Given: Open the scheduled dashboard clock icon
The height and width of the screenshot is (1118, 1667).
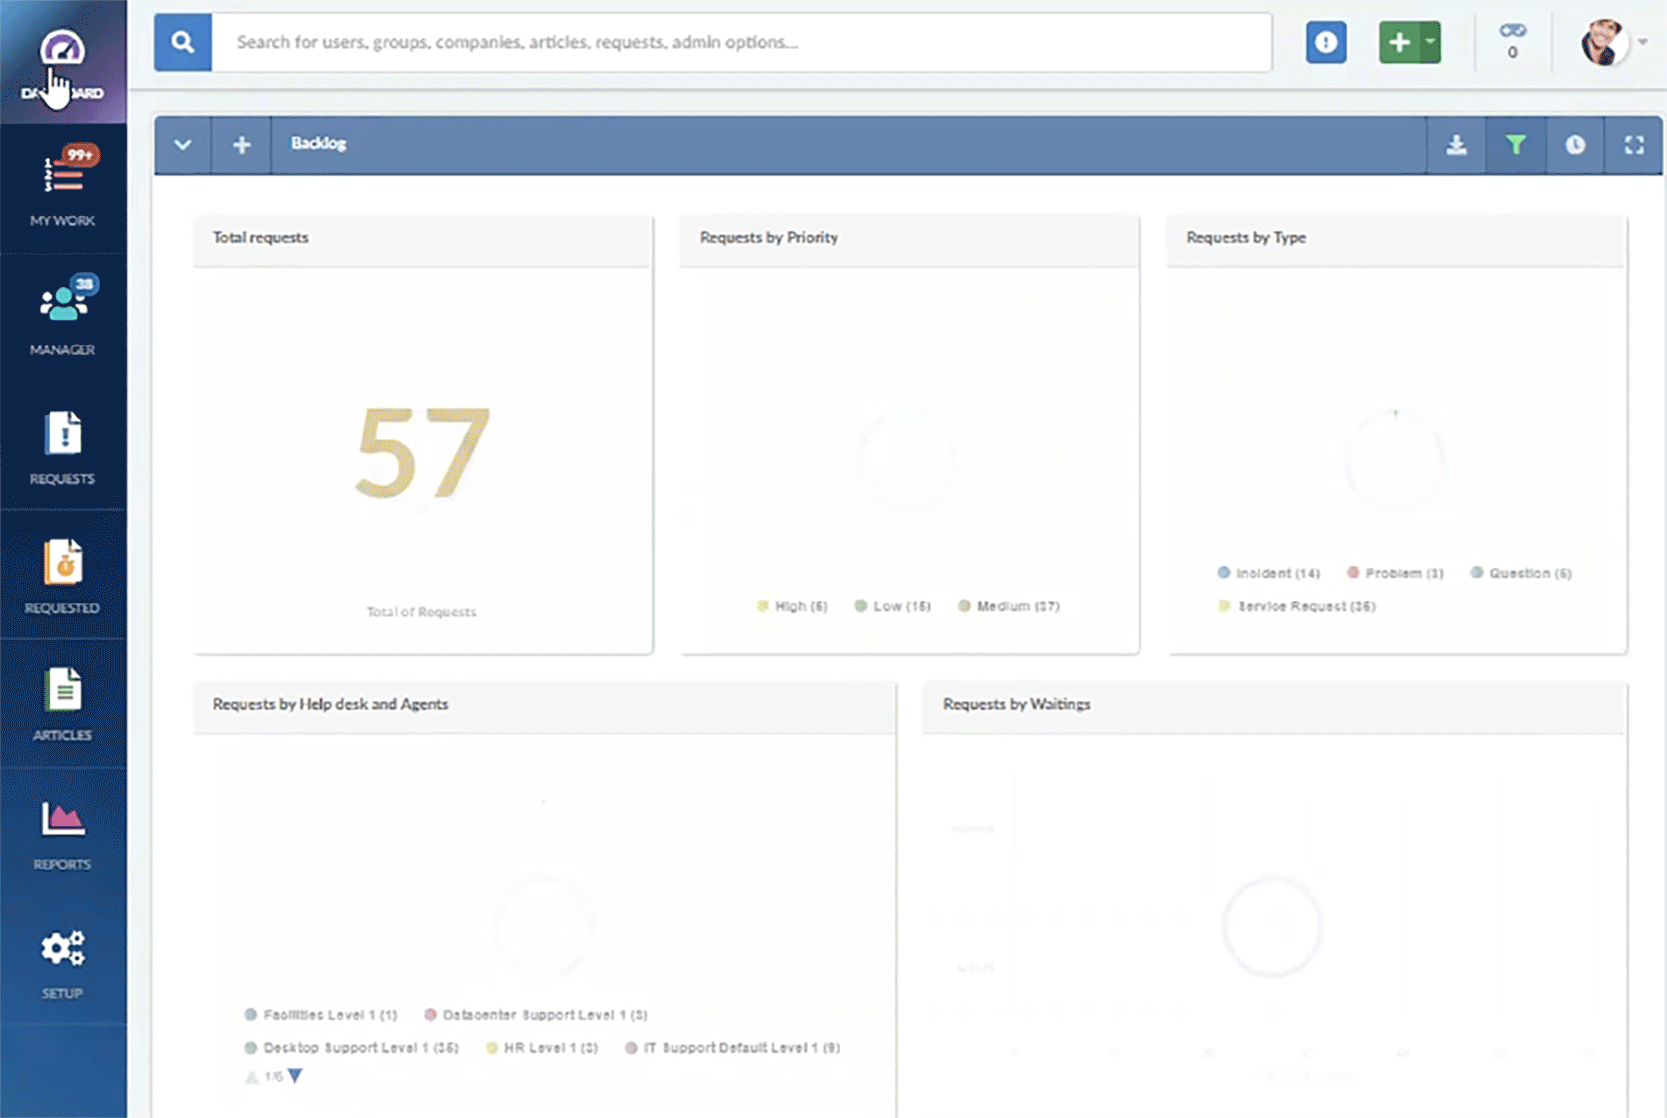Looking at the screenshot, I should (x=1575, y=144).
